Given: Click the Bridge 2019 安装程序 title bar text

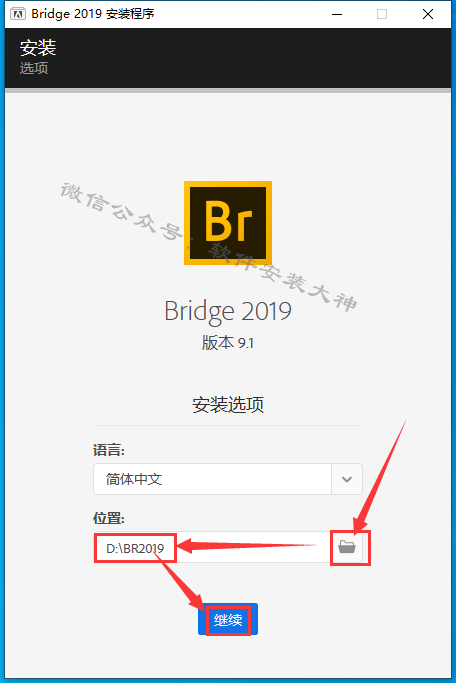Looking at the screenshot, I should click(93, 14).
